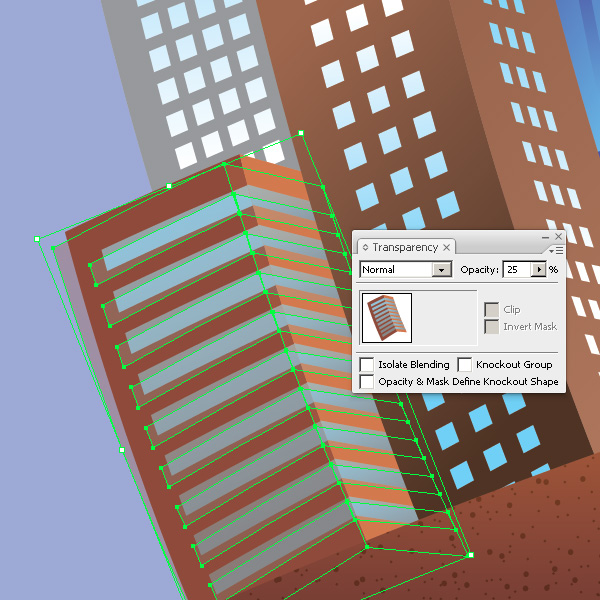Select the building artwork thumbnail
The image size is (600, 600).
[x=387, y=318]
